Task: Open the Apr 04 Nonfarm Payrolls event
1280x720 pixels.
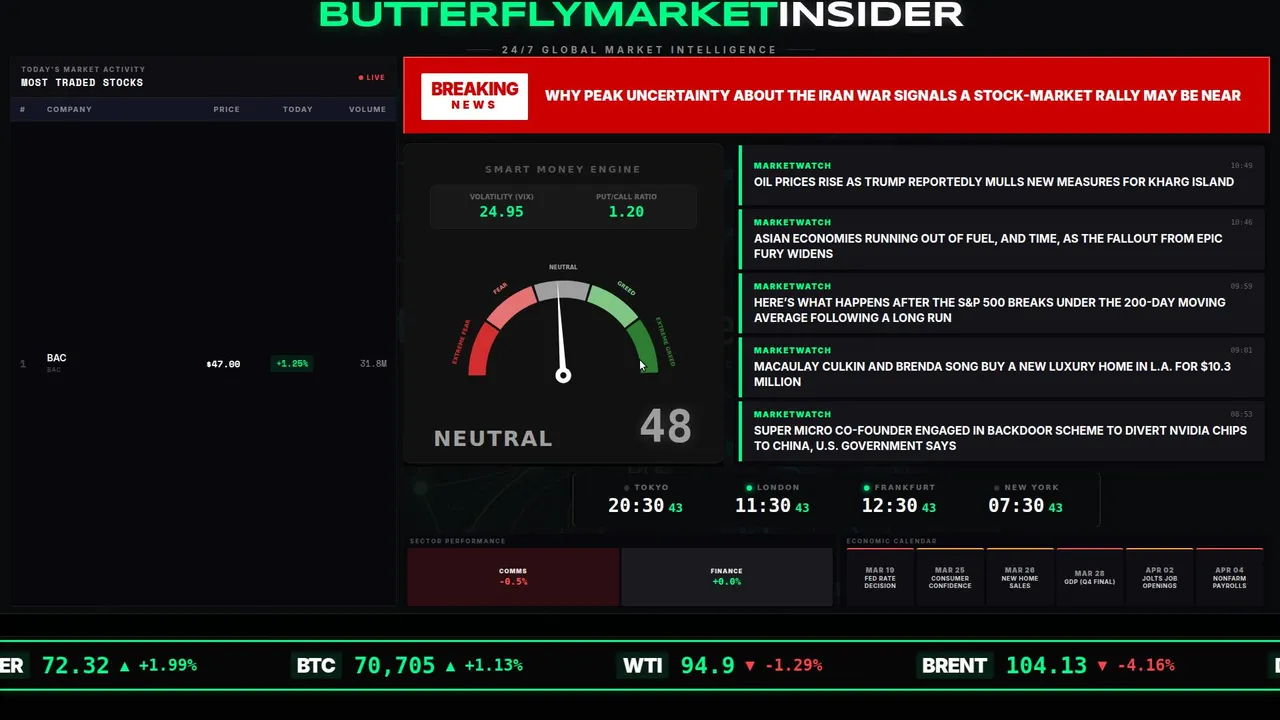Action: point(1230,577)
